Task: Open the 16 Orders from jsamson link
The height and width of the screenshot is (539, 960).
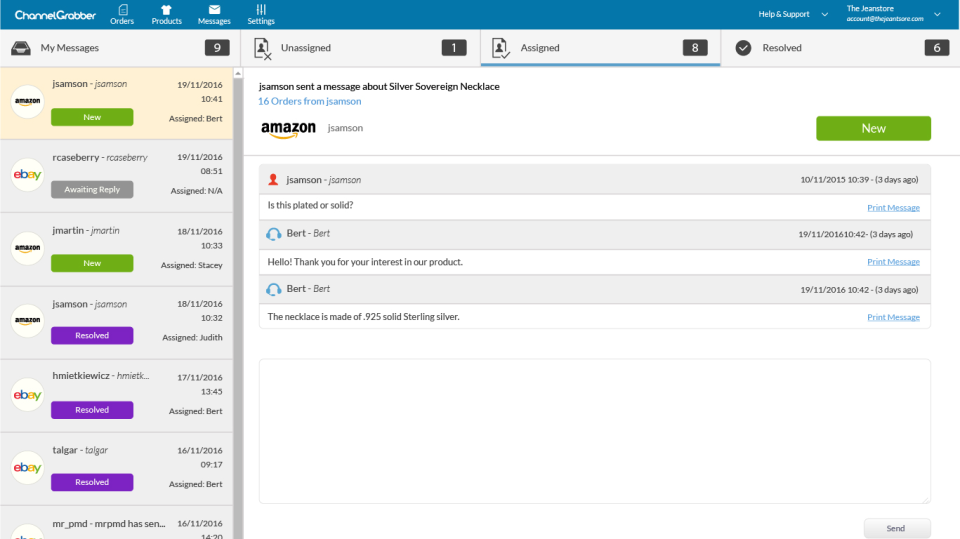Action: coord(309,102)
